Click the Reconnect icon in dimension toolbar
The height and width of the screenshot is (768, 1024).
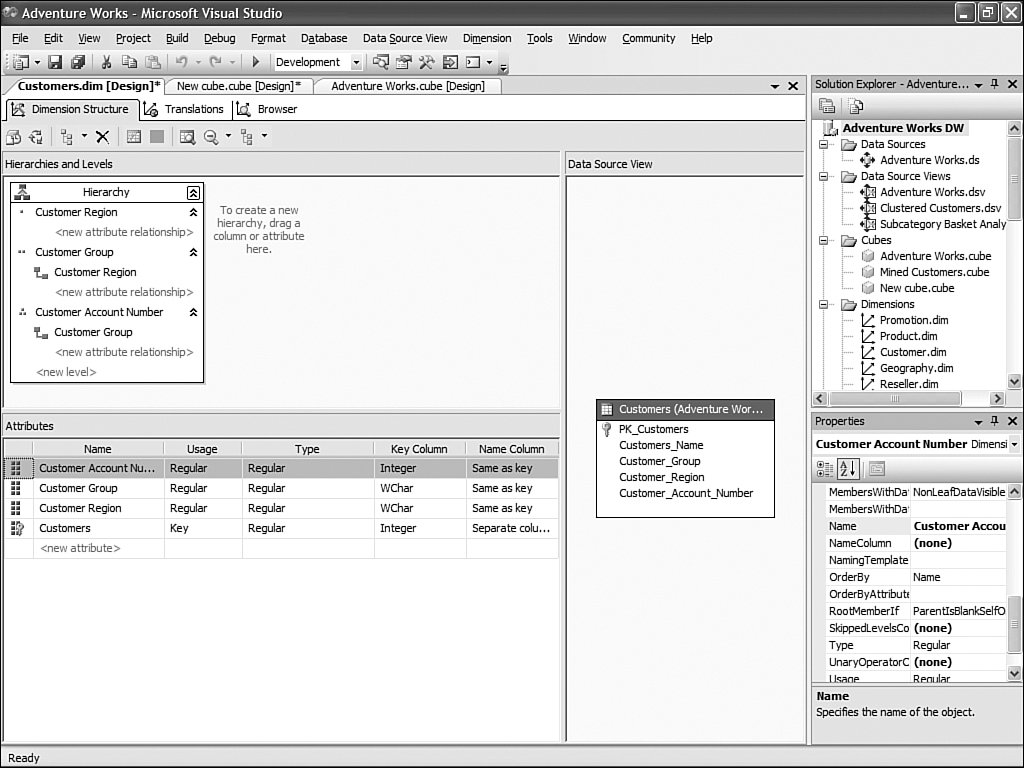point(36,136)
